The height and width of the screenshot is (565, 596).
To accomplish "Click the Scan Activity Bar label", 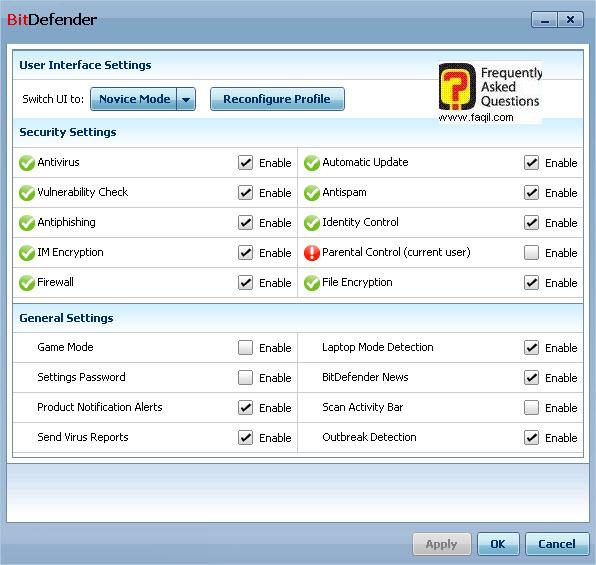I will tap(363, 407).
